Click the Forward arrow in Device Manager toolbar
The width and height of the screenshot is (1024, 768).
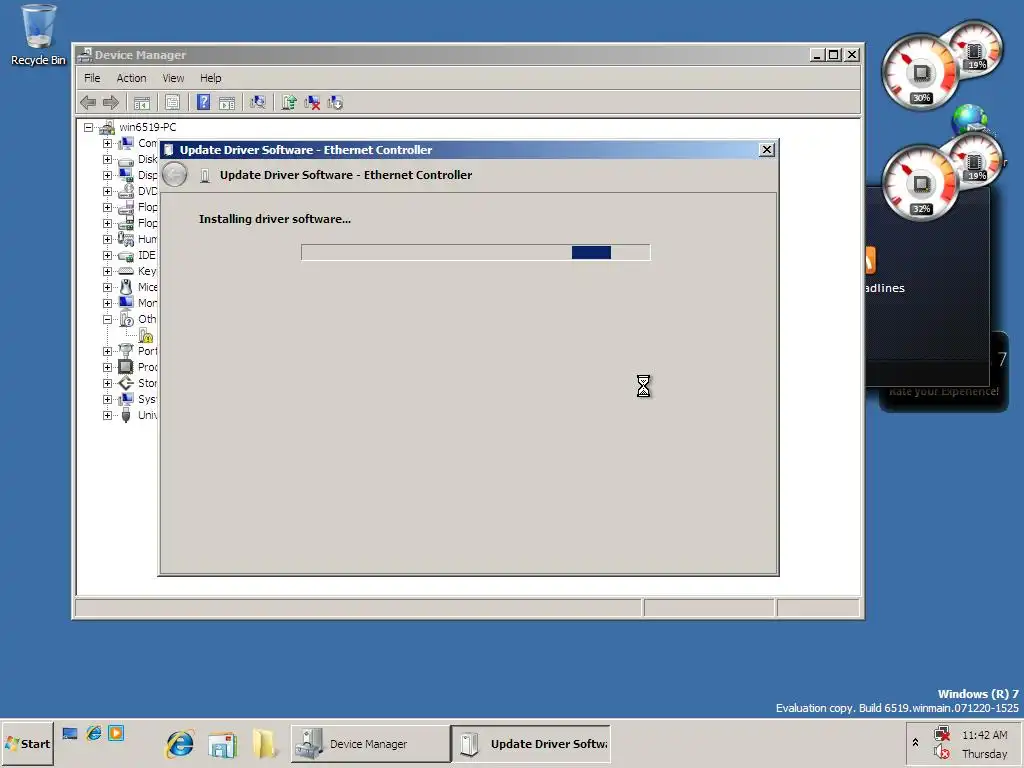click(x=111, y=103)
